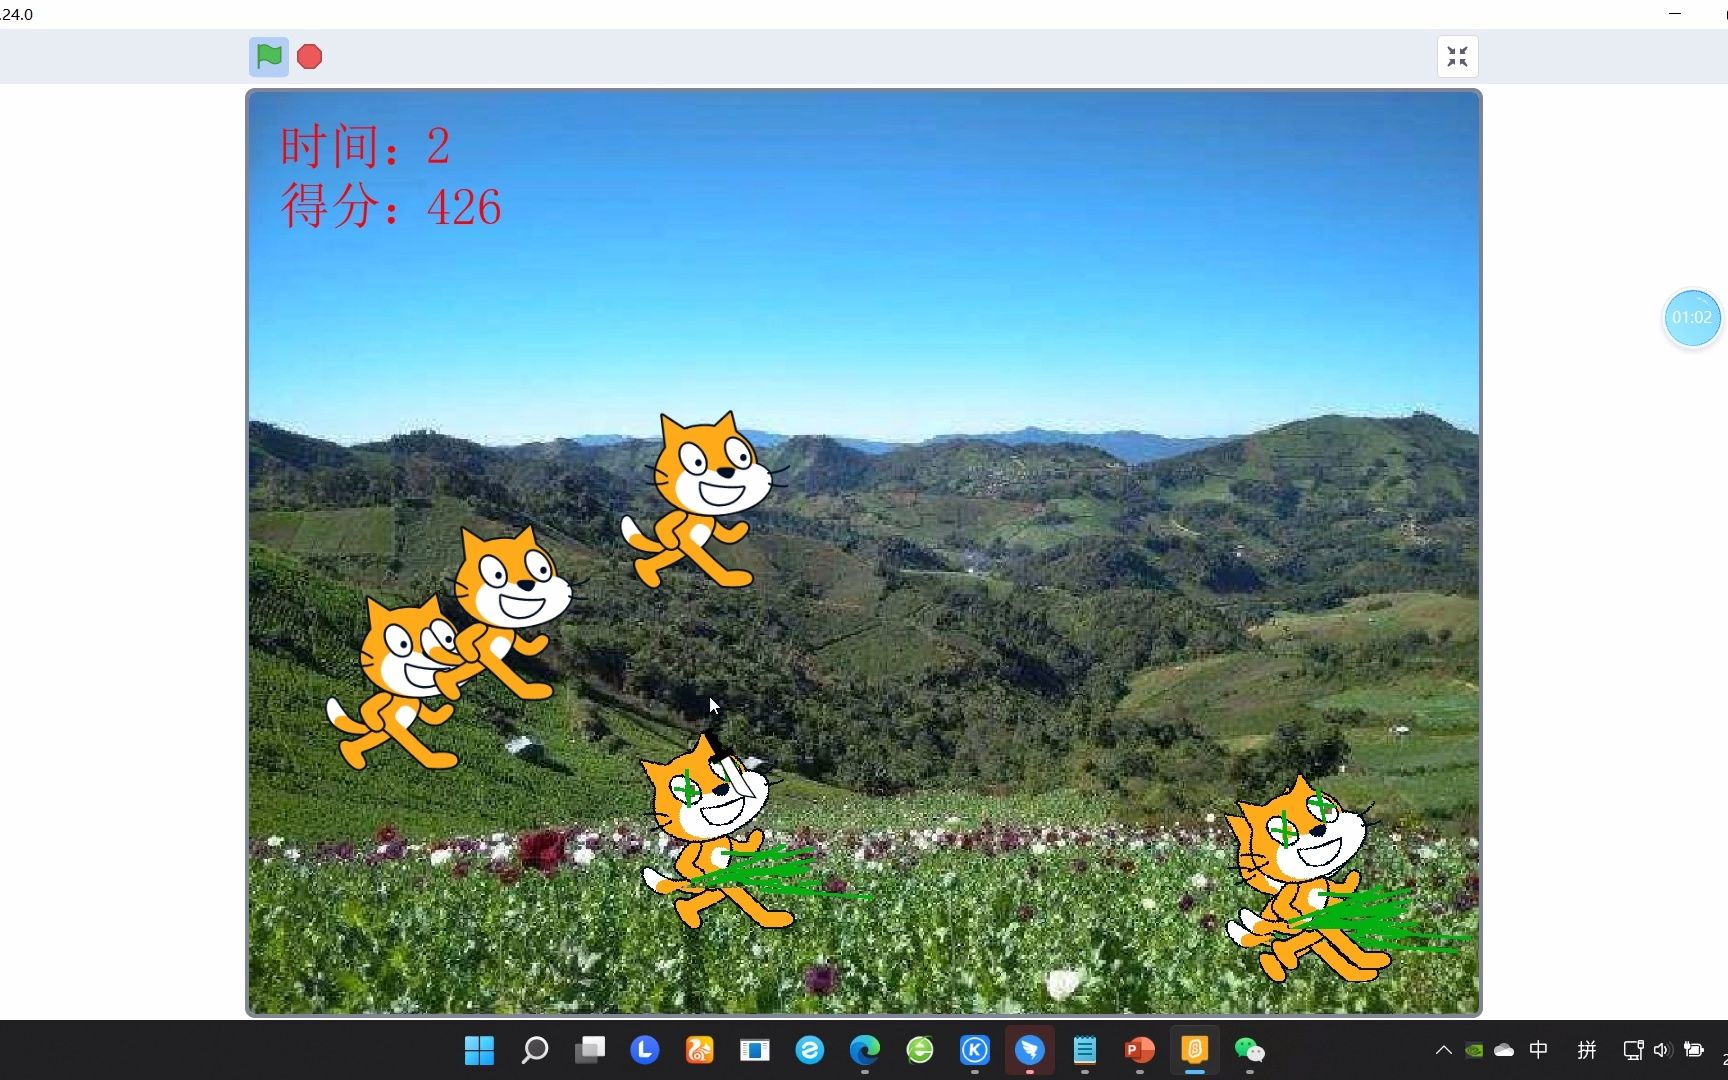The width and height of the screenshot is (1728, 1080).
Task: Open Task View on the taskbar
Action: [590, 1050]
